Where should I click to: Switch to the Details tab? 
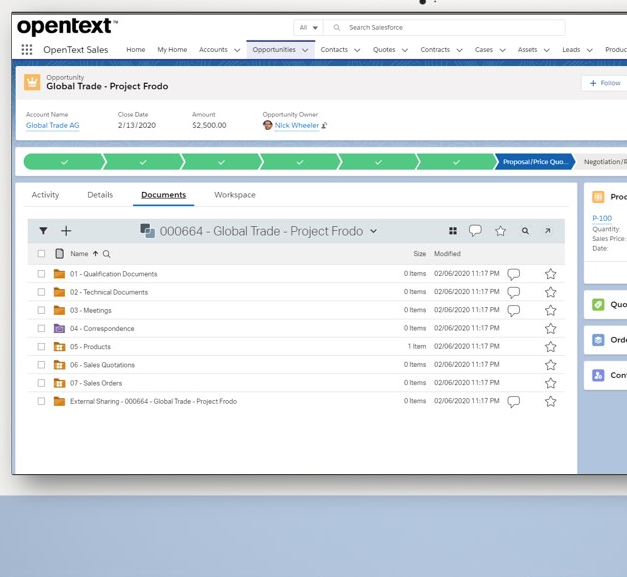[100, 195]
